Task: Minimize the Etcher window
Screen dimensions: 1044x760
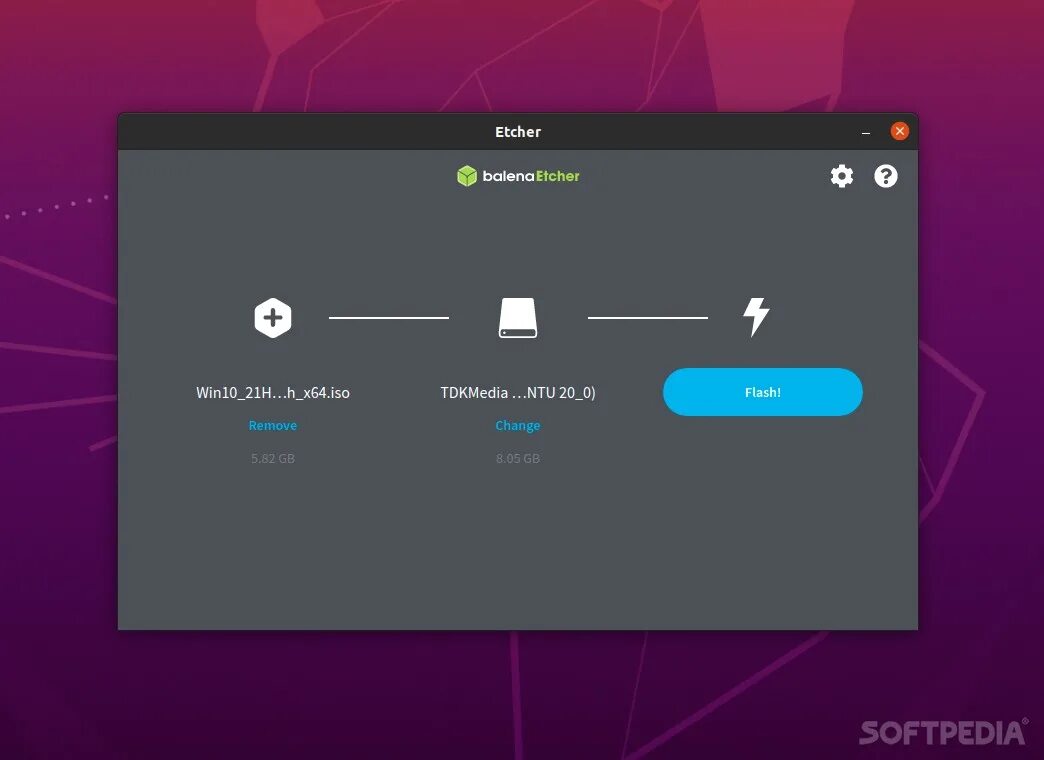Action: click(866, 132)
